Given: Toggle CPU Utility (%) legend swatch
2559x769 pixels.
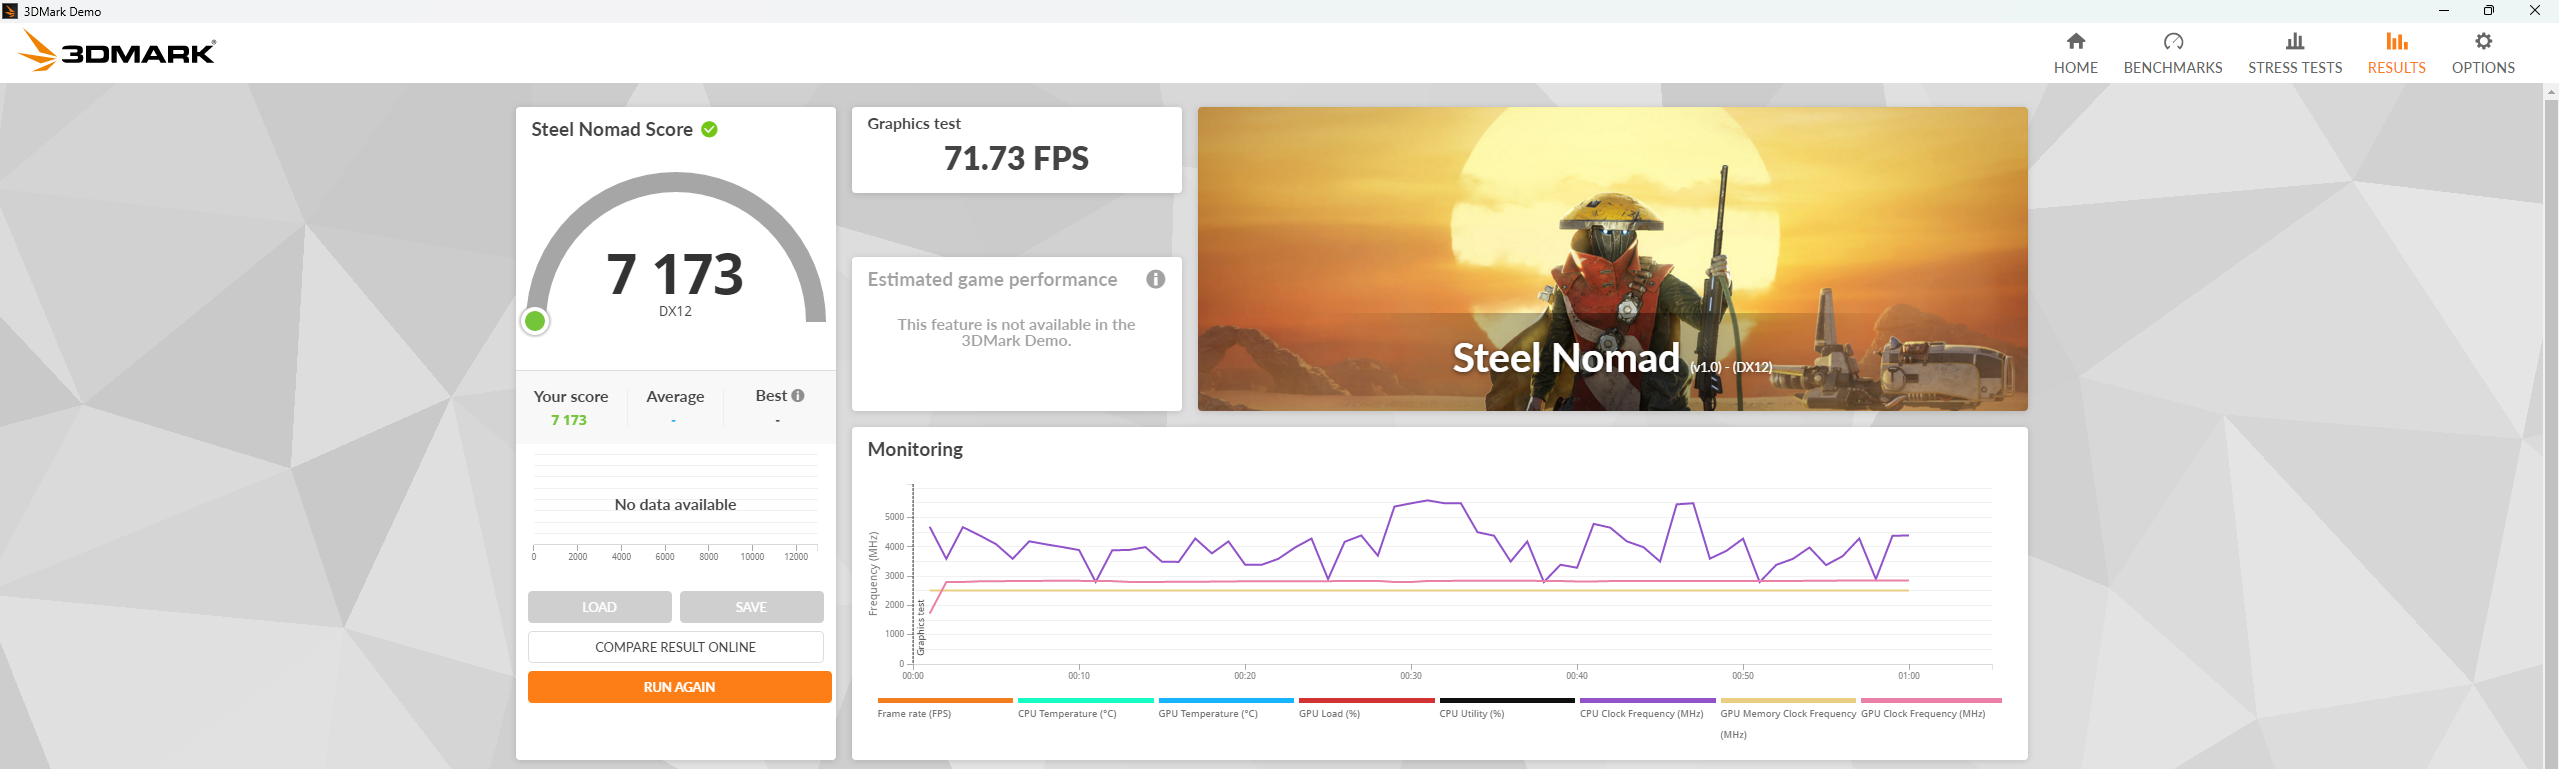Looking at the screenshot, I should point(1507,701).
